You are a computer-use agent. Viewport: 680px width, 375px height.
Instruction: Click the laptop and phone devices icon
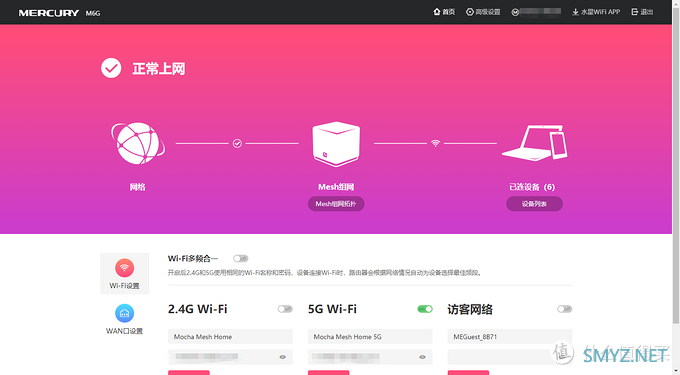(x=535, y=143)
